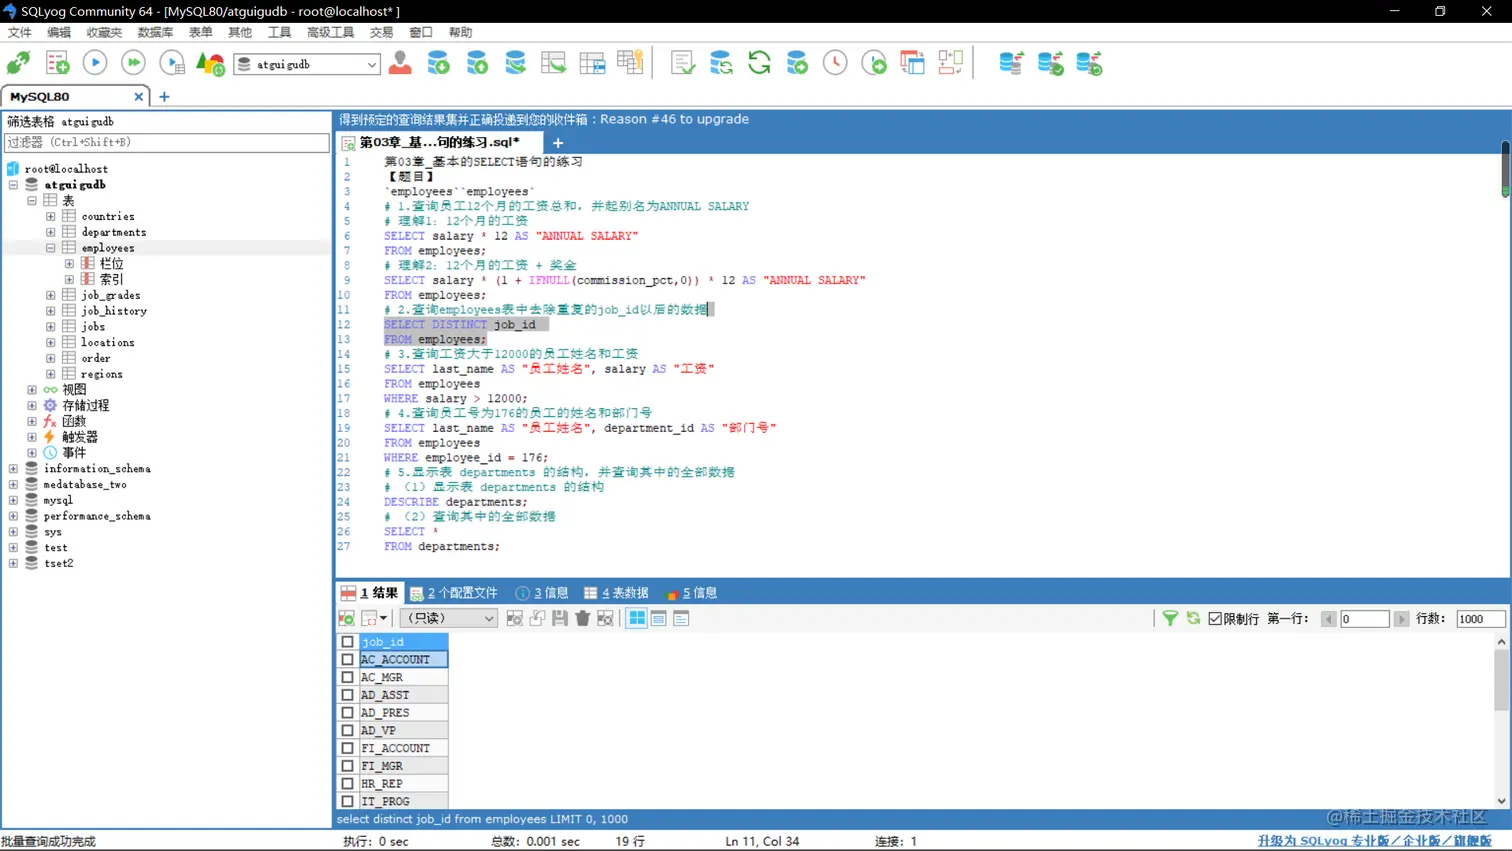Expand the 视图 views node
The image size is (1512, 851).
(x=31, y=390)
